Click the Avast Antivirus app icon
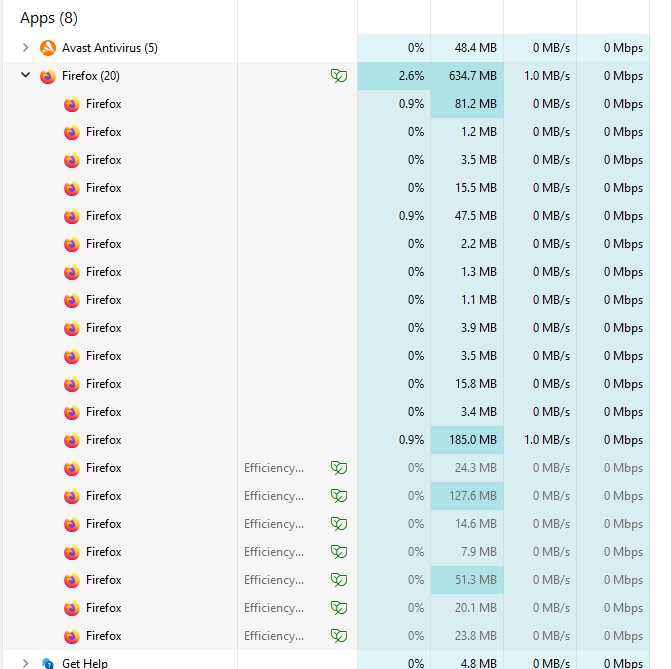Screen dimensions: 671x669 point(47,48)
